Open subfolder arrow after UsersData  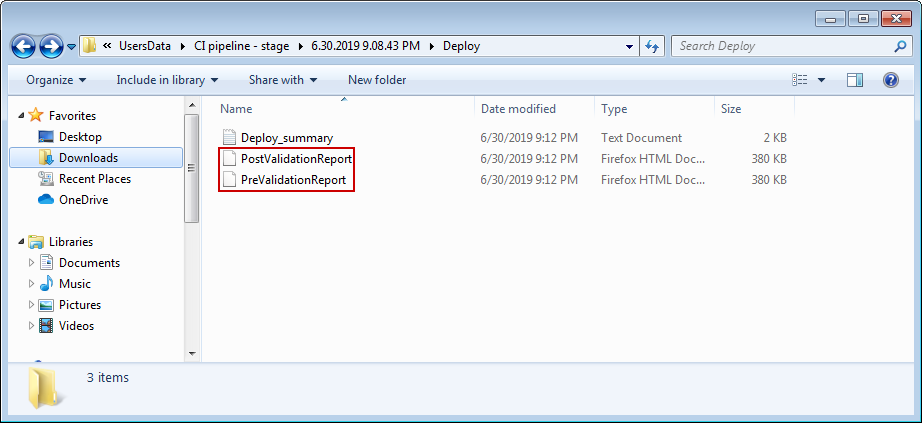[x=181, y=46]
